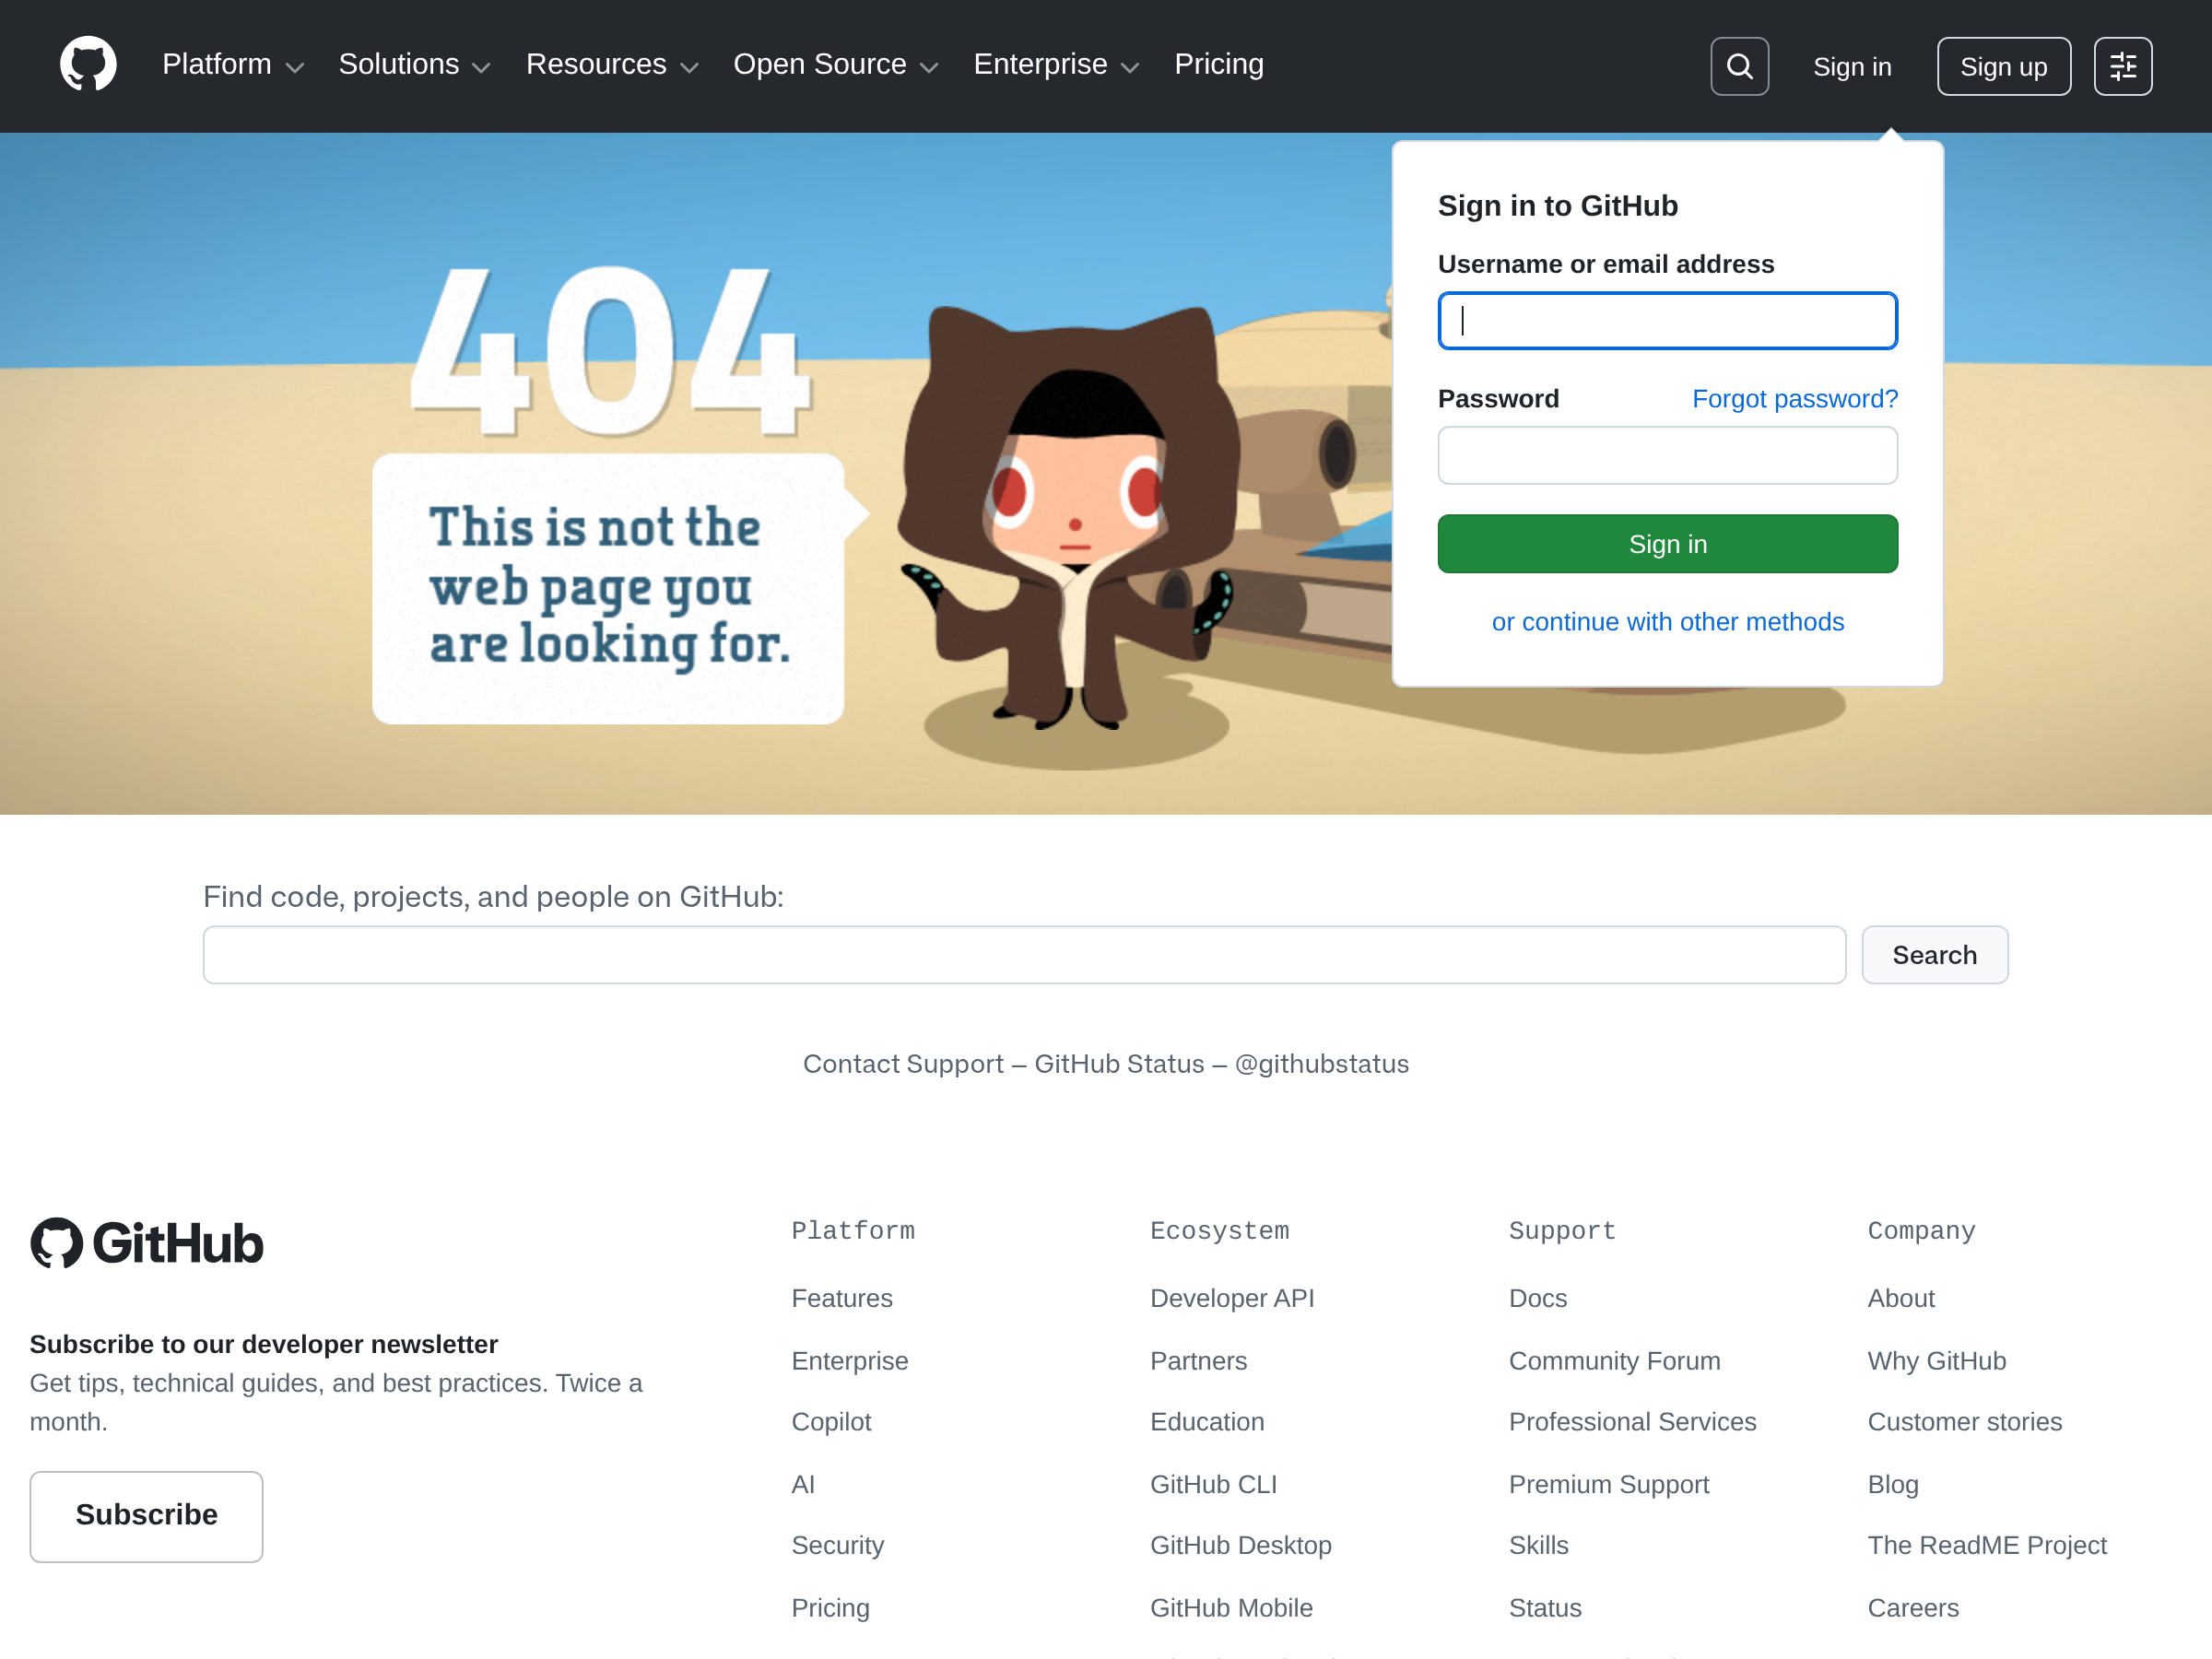Expand the Solutions dropdown
Image resolution: width=2212 pixels, height=1659 pixels.
(x=415, y=65)
